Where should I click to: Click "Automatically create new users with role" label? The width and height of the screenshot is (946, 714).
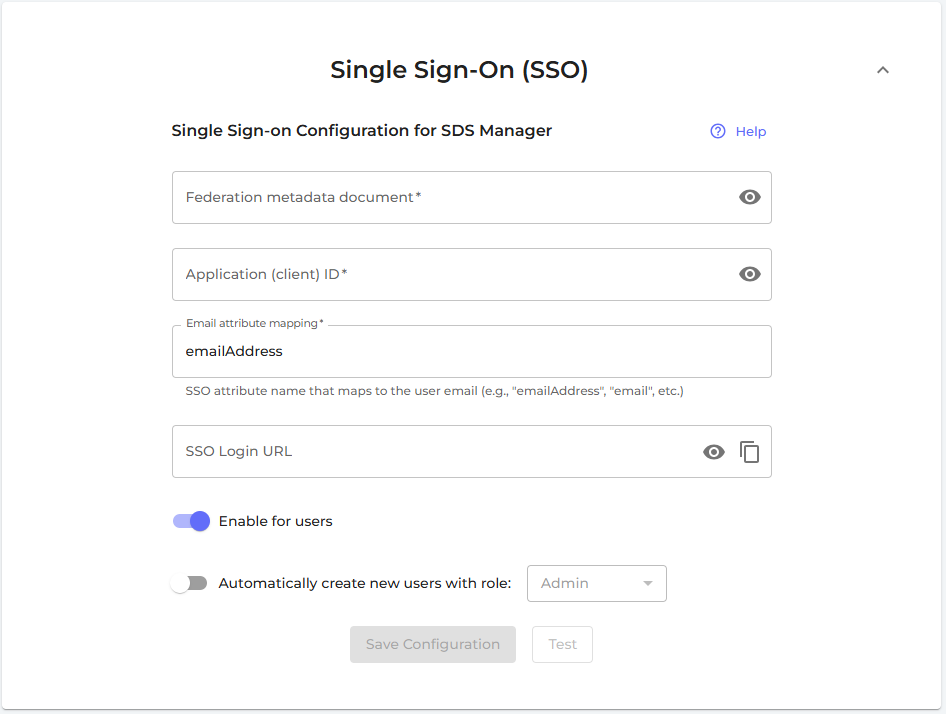(365, 583)
